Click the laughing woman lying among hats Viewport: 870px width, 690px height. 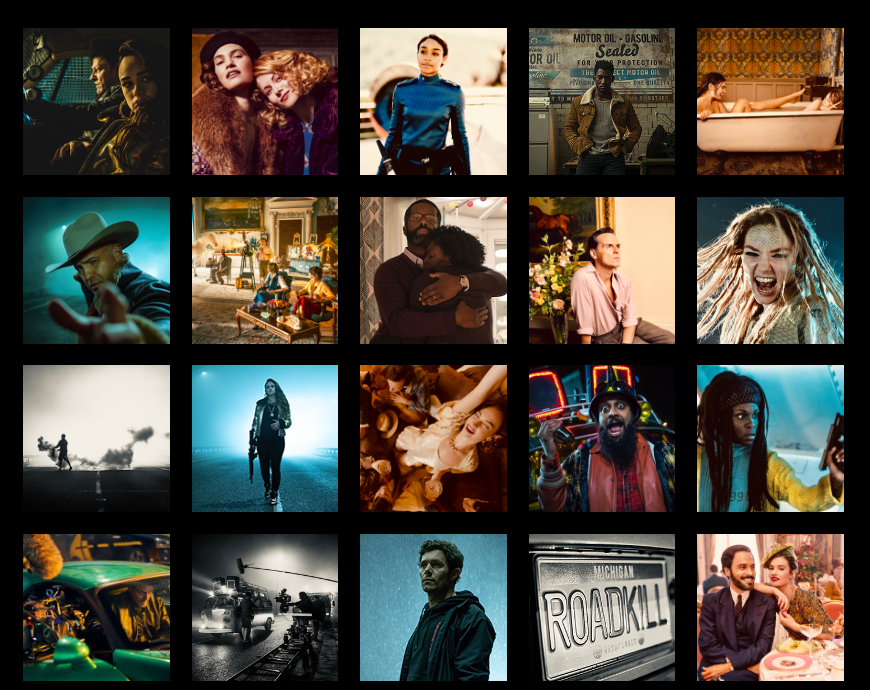(x=433, y=438)
